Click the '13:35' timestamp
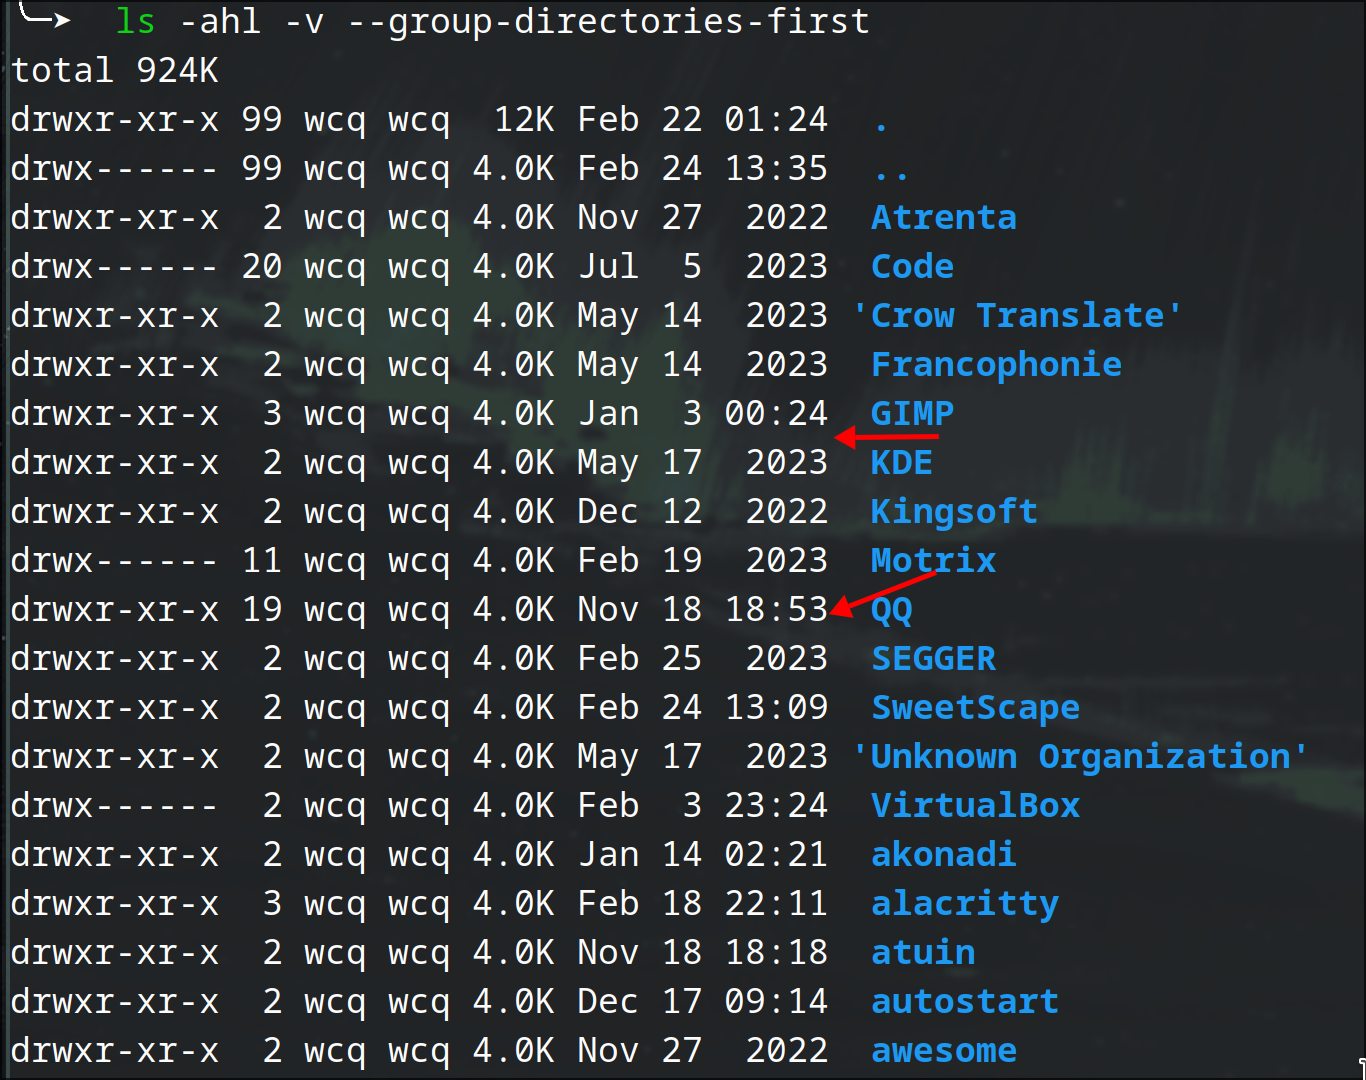Viewport: 1366px width, 1080px height. click(776, 168)
